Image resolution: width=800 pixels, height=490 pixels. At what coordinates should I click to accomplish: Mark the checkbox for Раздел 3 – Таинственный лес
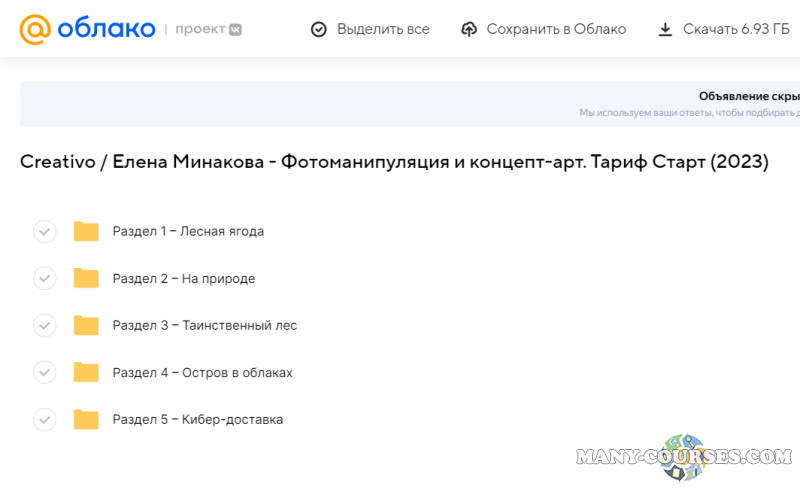tap(45, 326)
